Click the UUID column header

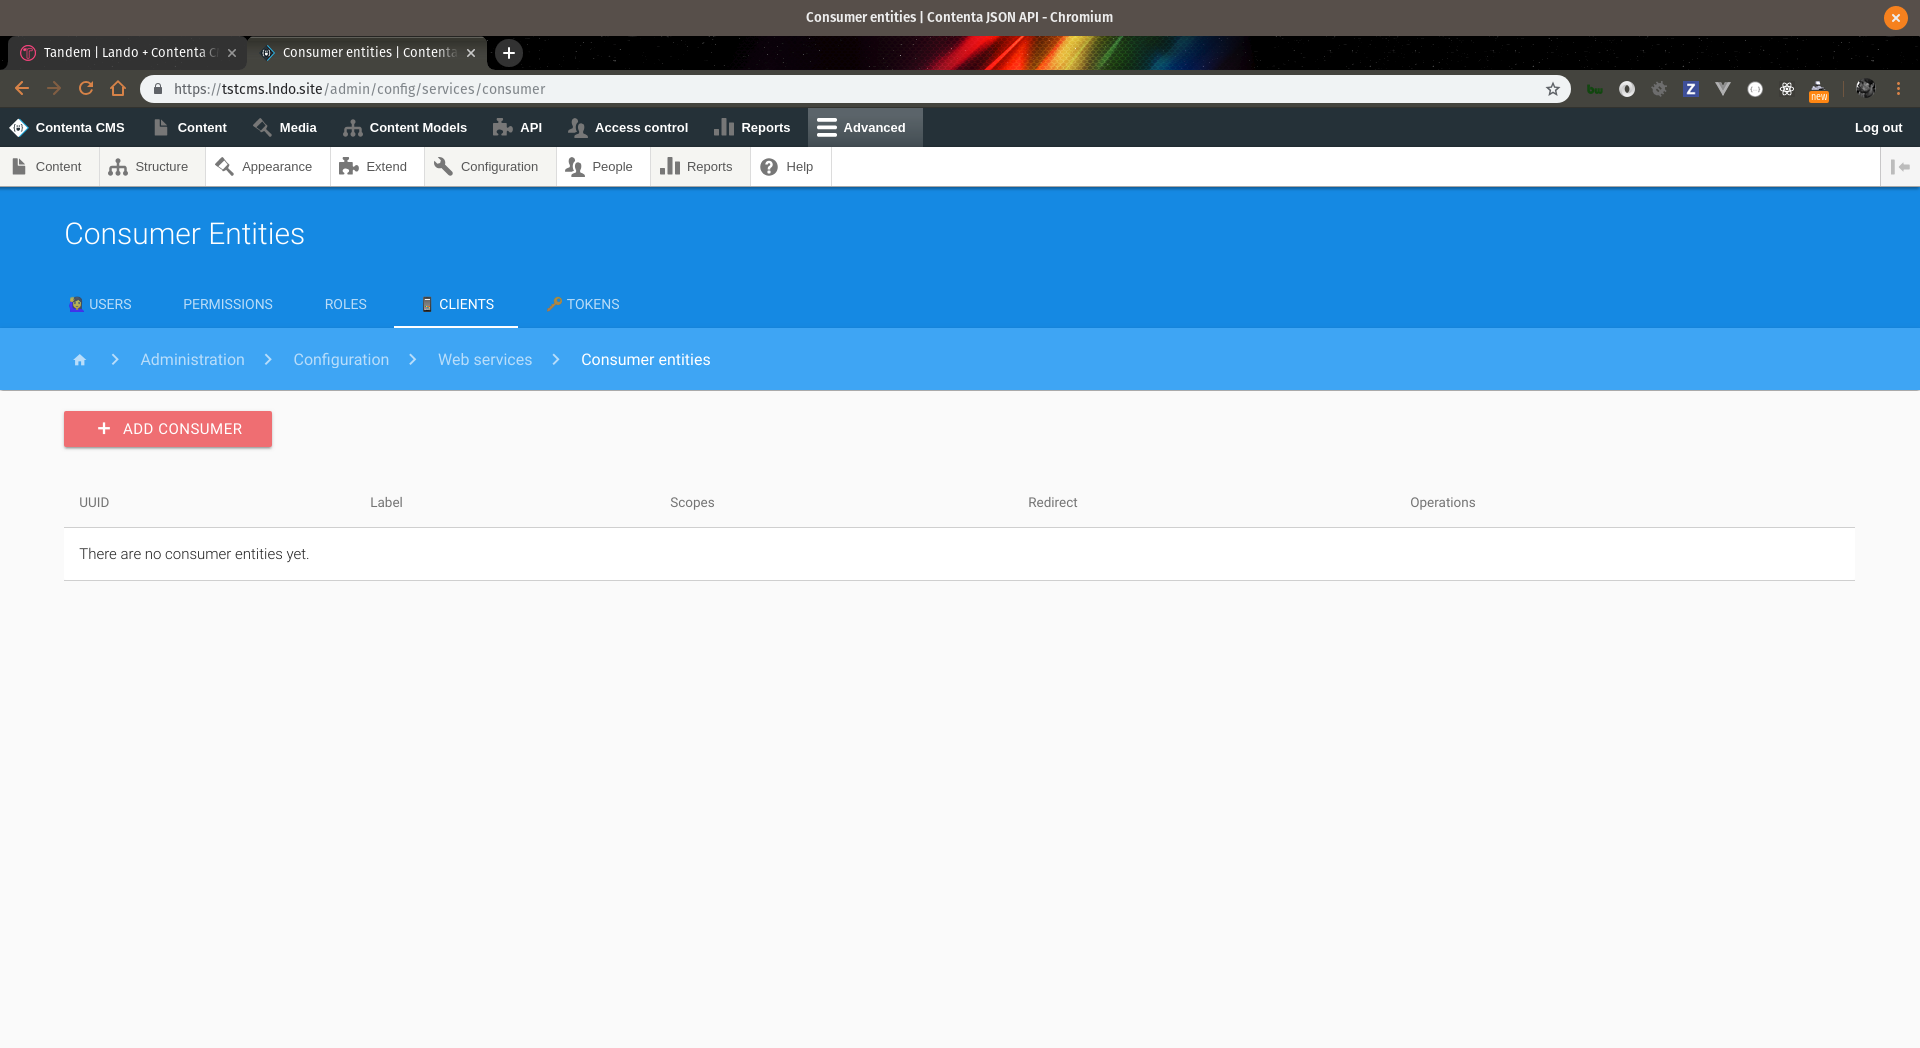click(x=94, y=503)
